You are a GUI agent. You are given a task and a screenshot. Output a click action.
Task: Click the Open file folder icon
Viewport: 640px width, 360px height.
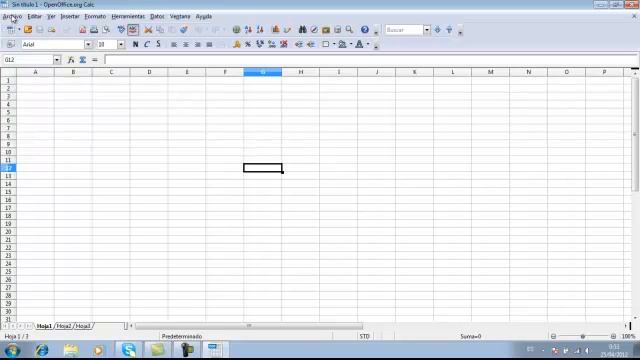[x=28, y=30]
